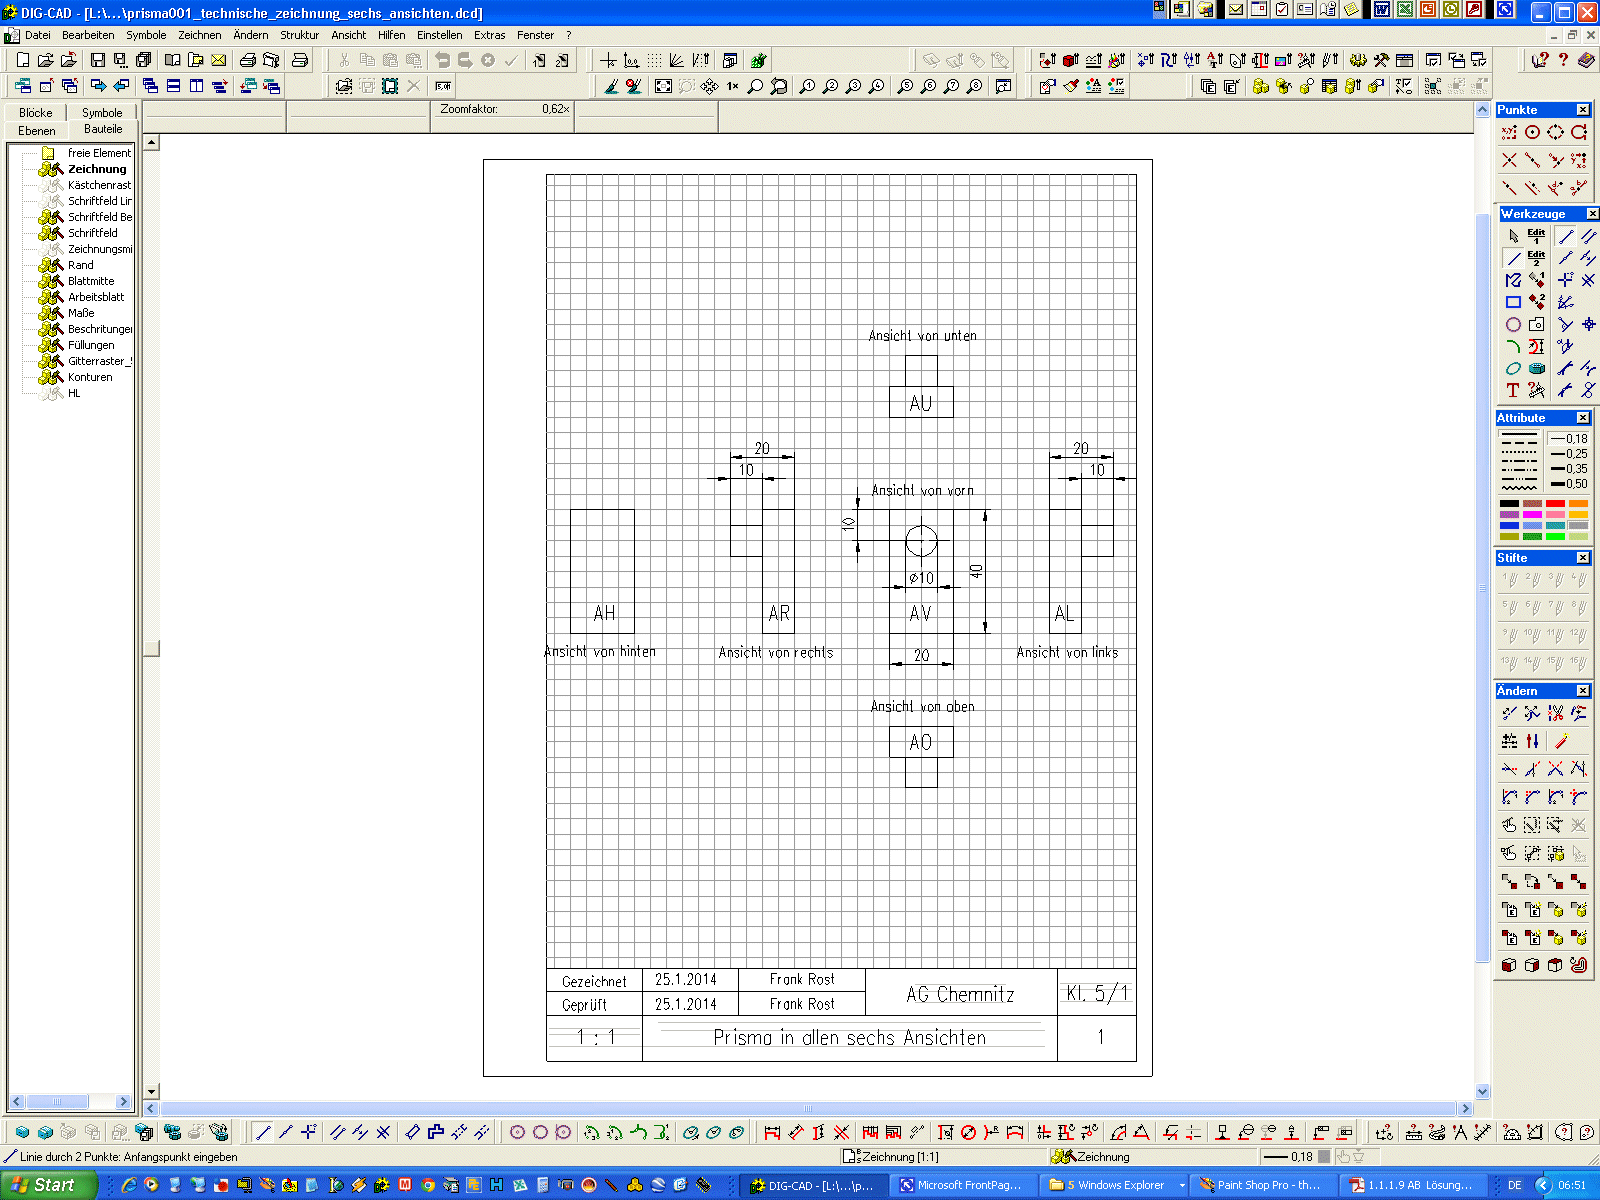Toggle visibility icon of Kästchenraster layer
This screenshot has width=1600, height=1200.
[51, 185]
